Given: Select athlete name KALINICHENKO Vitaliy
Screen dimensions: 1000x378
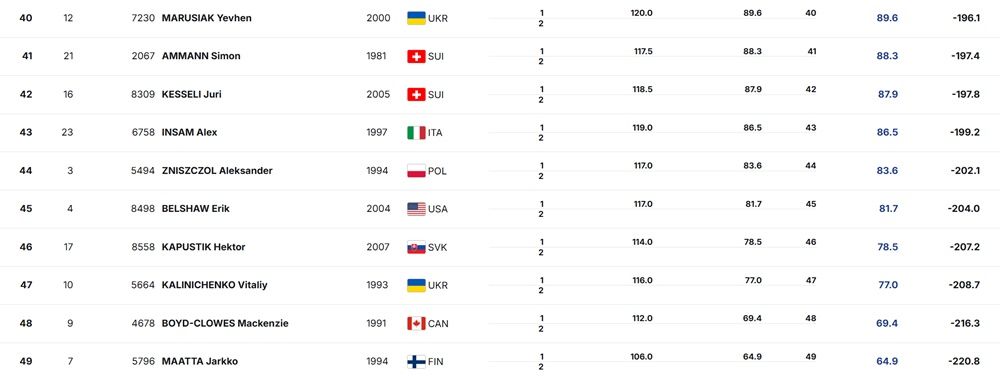Looking at the screenshot, I should click(x=214, y=285).
